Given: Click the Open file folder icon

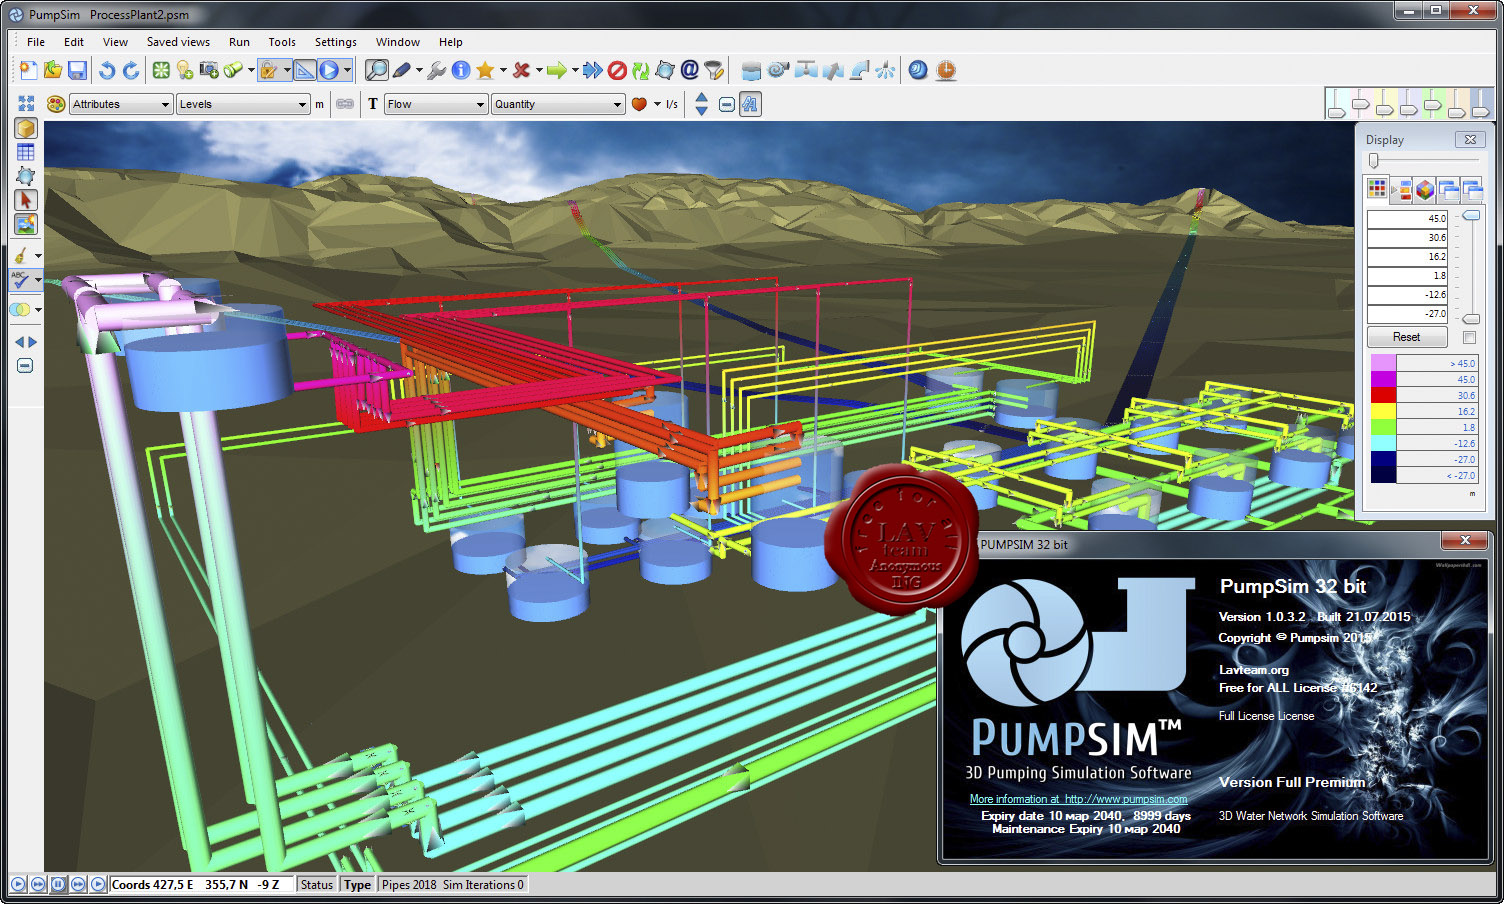Looking at the screenshot, I should click(x=52, y=70).
